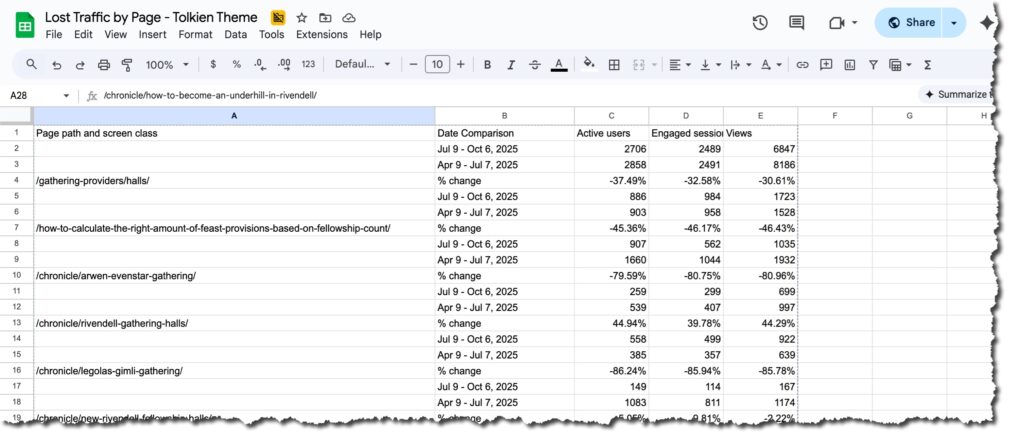
Task: Toggle bold formatting
Action: [487, 64]
